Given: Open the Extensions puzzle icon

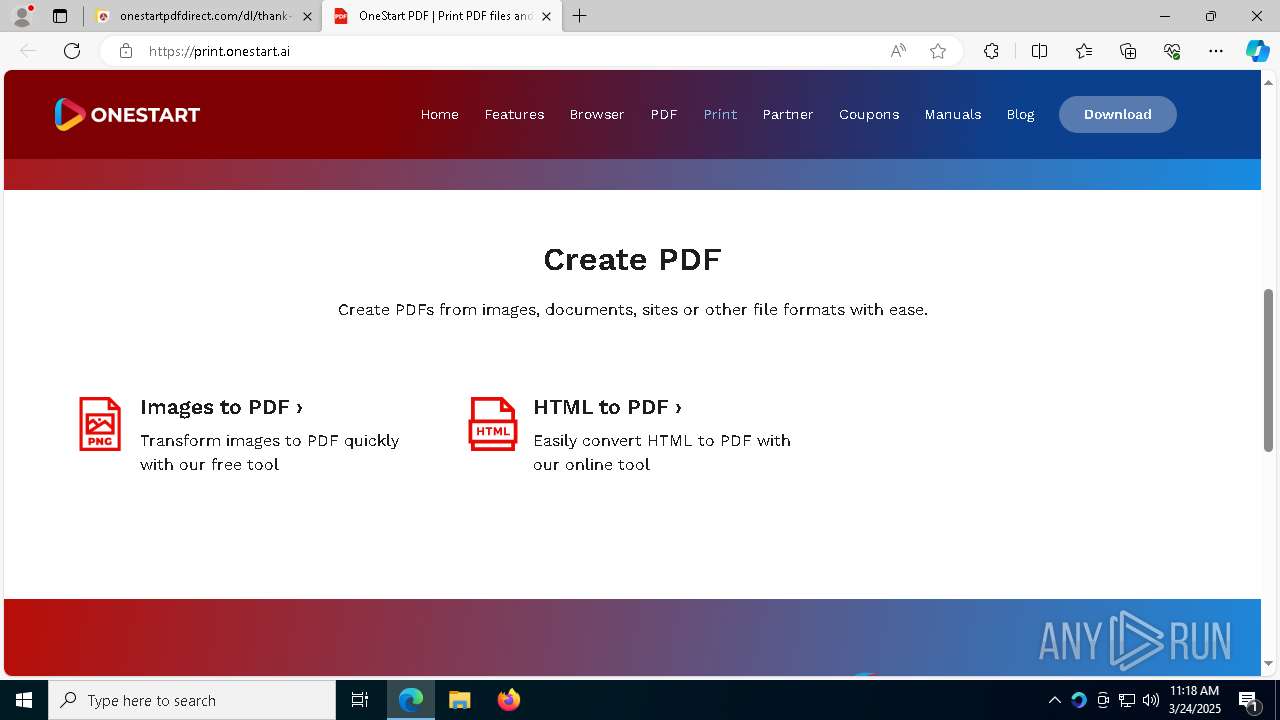Looking at the screenshot, I should click(991, 51).
